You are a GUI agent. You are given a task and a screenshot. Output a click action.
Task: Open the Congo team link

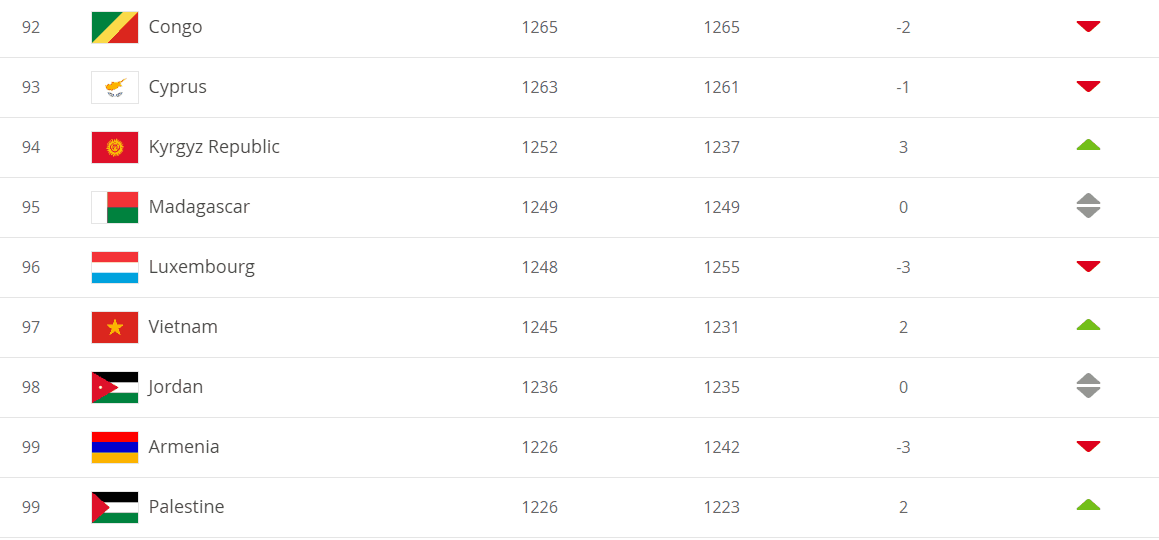(x=175, y=27)
